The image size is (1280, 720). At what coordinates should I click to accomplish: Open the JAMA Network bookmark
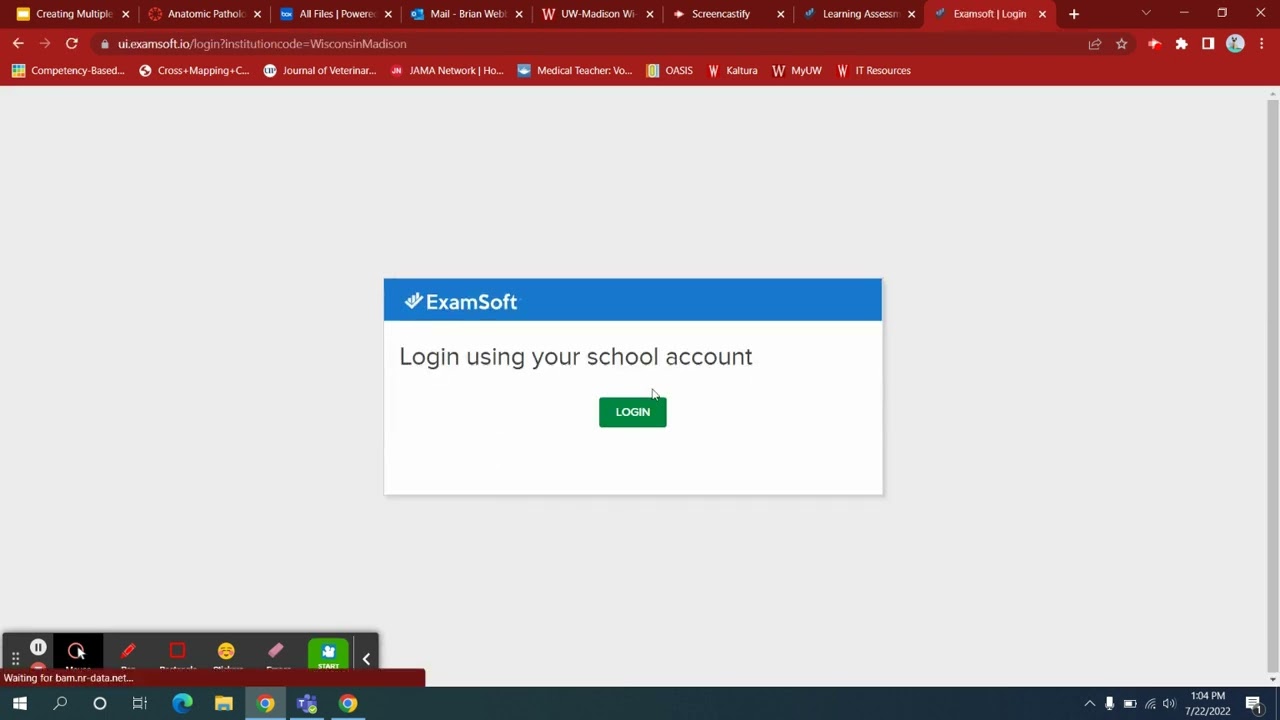(x=447, y=71)
